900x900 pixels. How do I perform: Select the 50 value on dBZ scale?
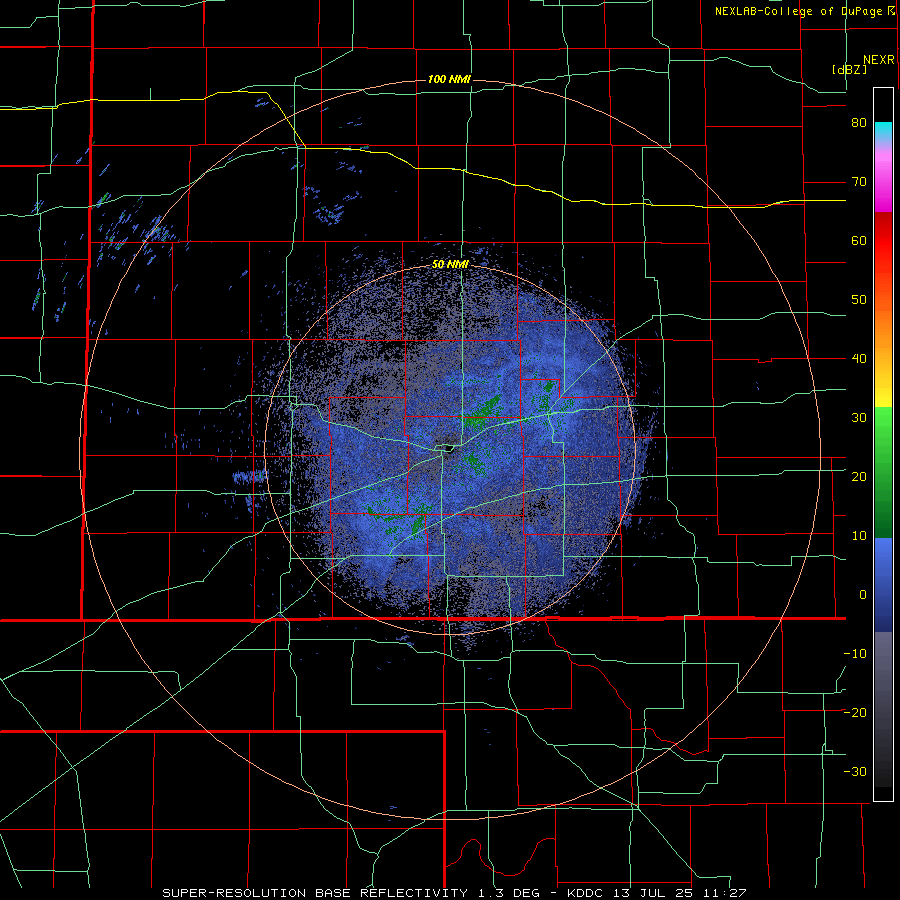pyautogui.click(x=859, y=300)
